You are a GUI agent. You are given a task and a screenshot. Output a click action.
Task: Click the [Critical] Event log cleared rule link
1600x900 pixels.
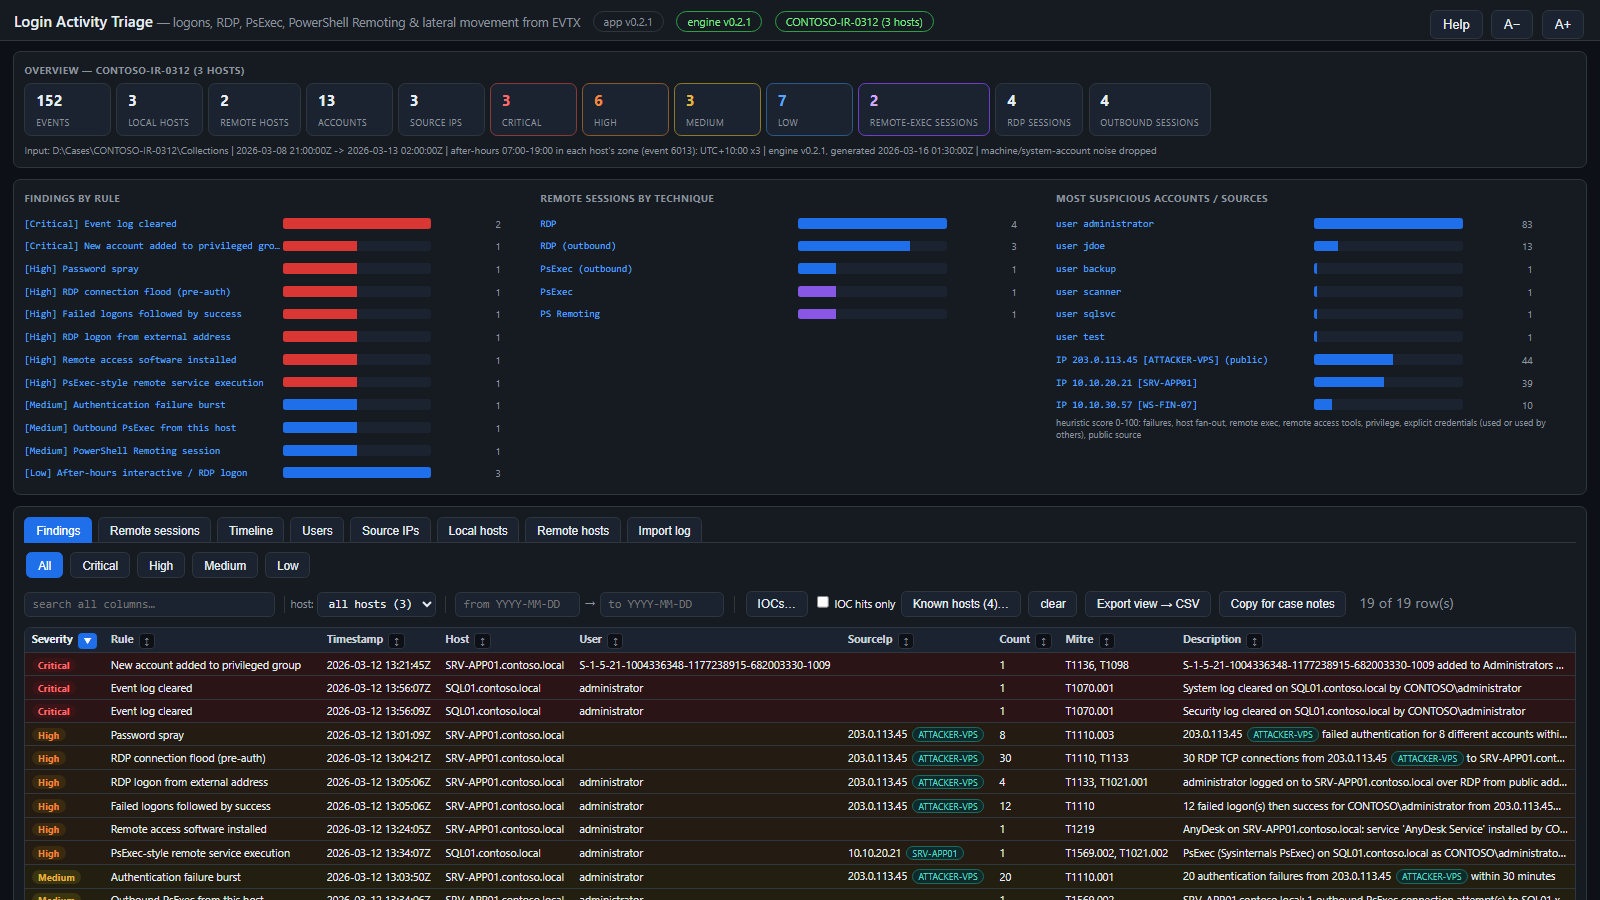click(x=100, y=224)
